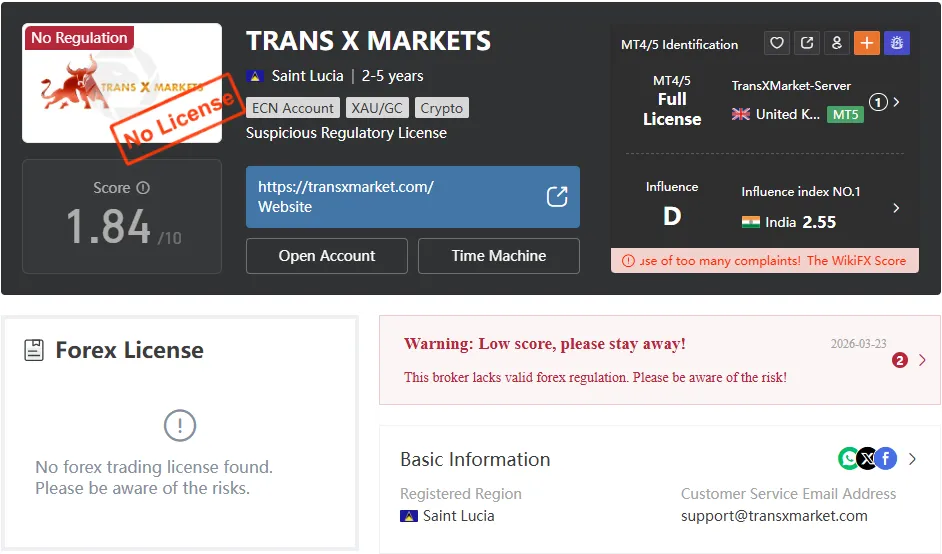Click the X social icon

(868, 458)
